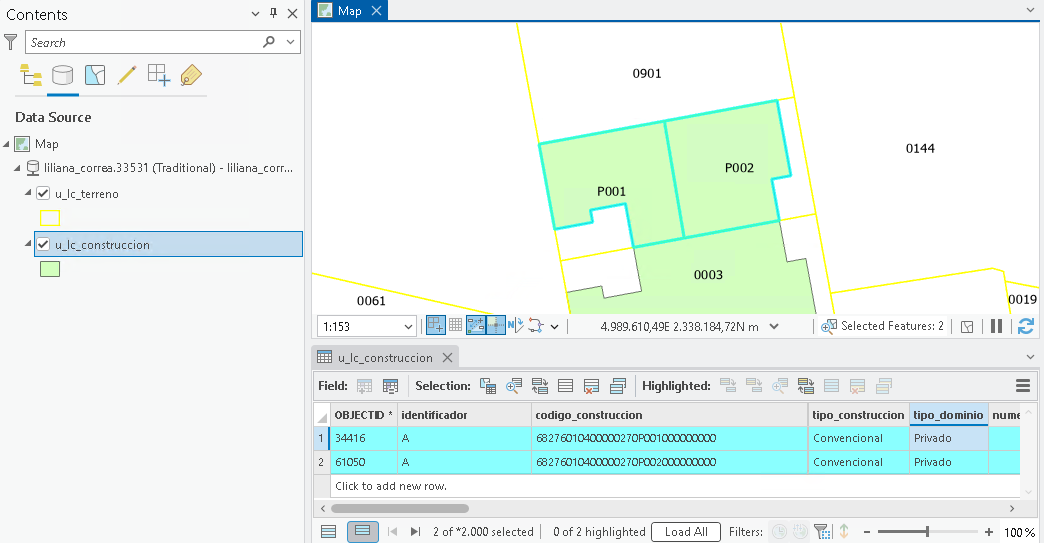The height and width of the screenshot is (543, 1044).
Task: Click Zoom To selection icon in table
Action: tap(514, 386)
